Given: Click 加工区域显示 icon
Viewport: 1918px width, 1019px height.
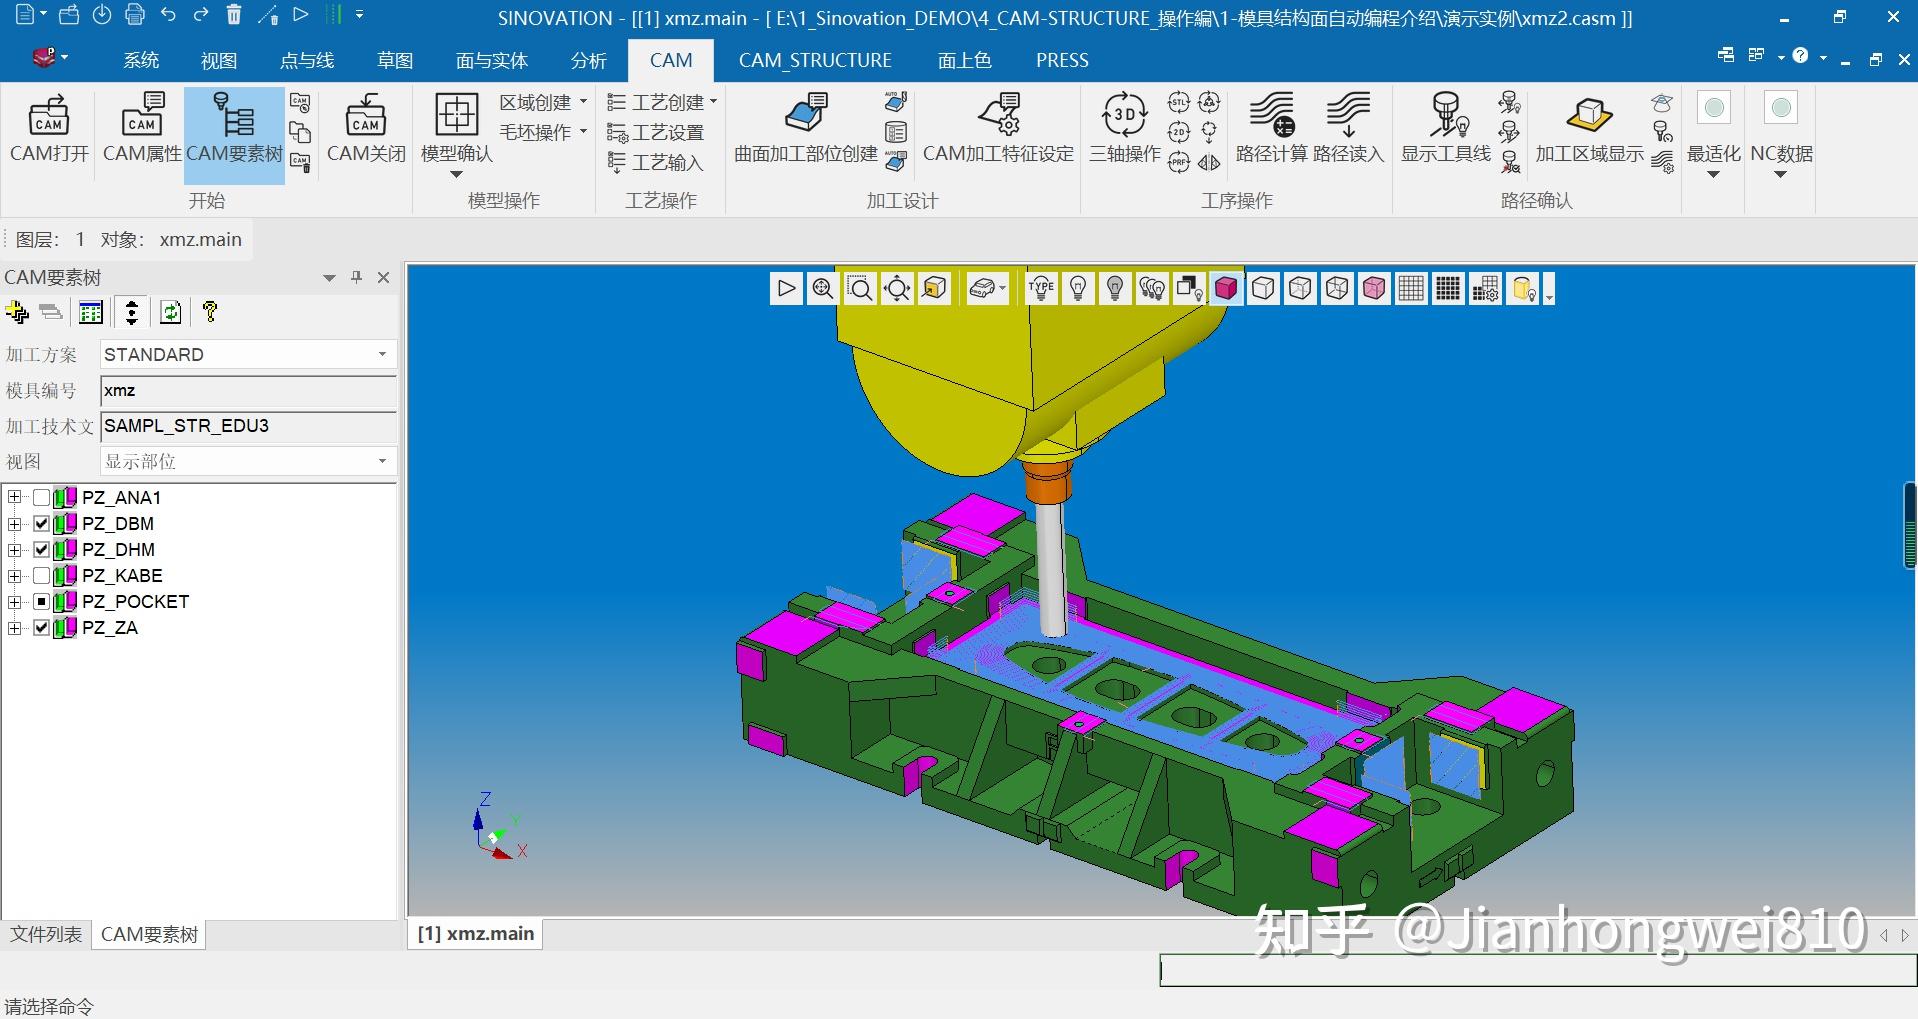Looking at the screenshot, I should tap(1589, 115).
